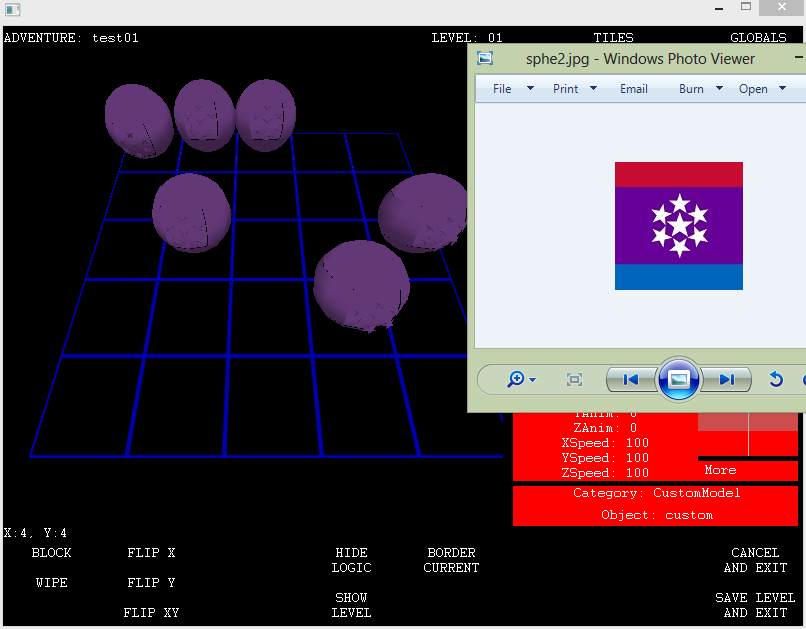
Task: Expand the Print dropdown
Action: 574,89
